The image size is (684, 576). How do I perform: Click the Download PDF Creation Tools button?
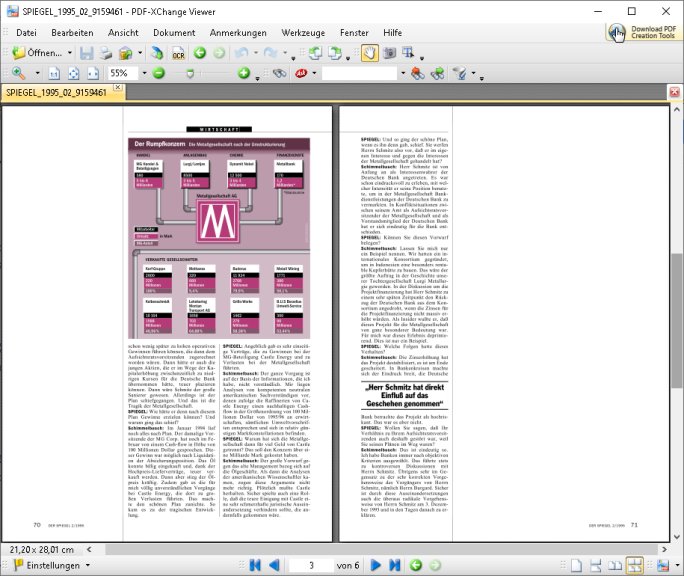pyautogui.click(x=642, y=32)
